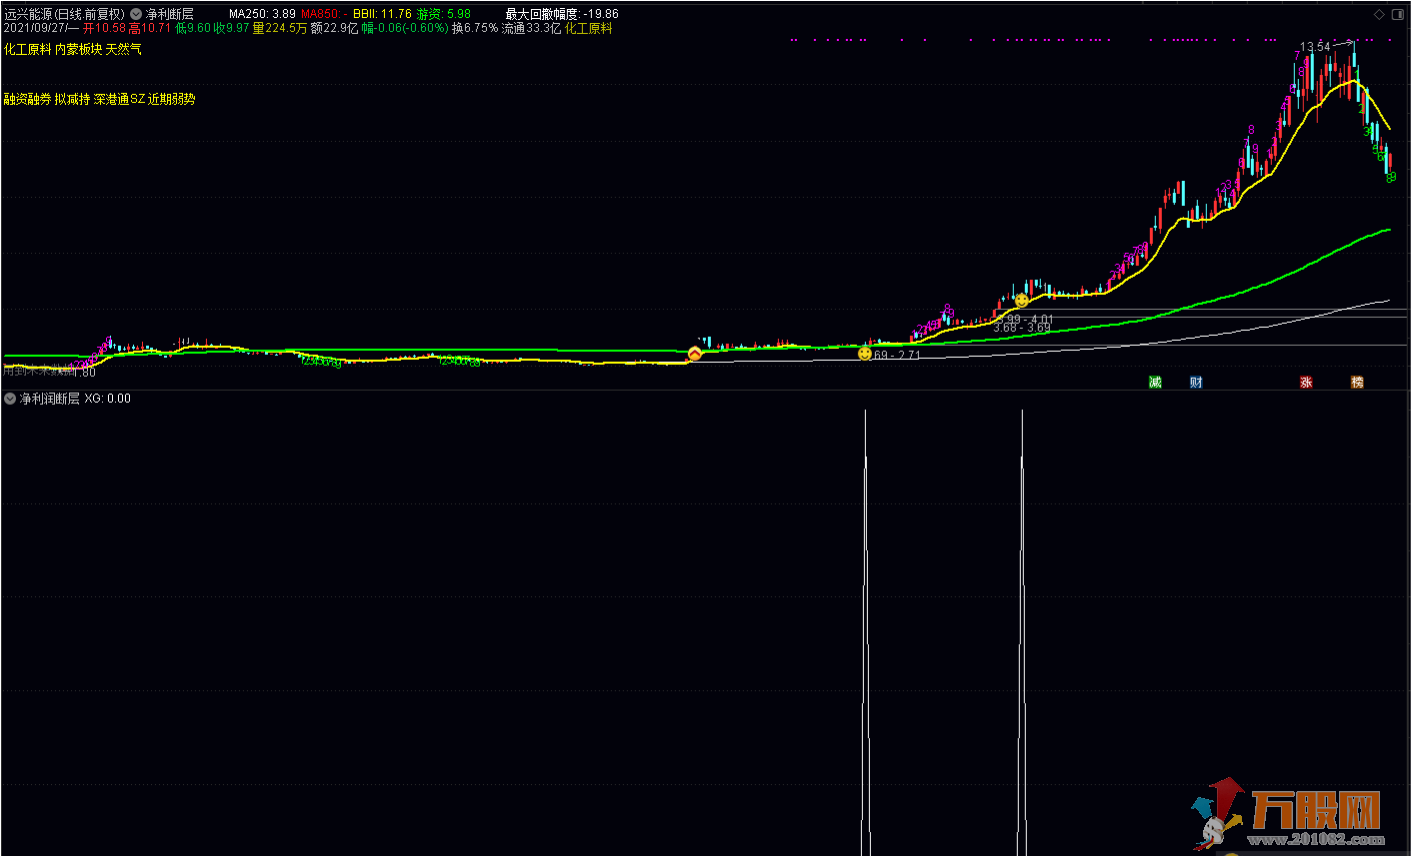Select the 天然气 concept tag
Image resolution: width=1411 pixels, height=856 pixels.
point(123,49)
